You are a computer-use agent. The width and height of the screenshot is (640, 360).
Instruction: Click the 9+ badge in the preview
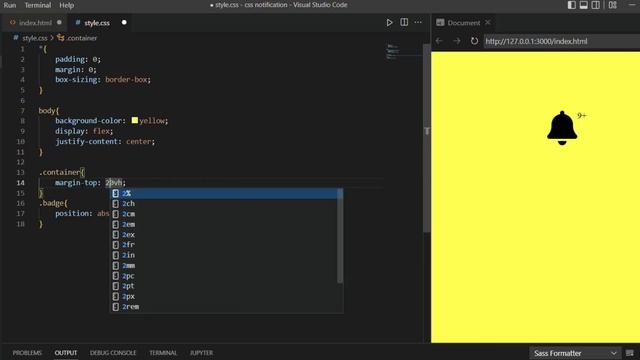click(x=582, y=116)
